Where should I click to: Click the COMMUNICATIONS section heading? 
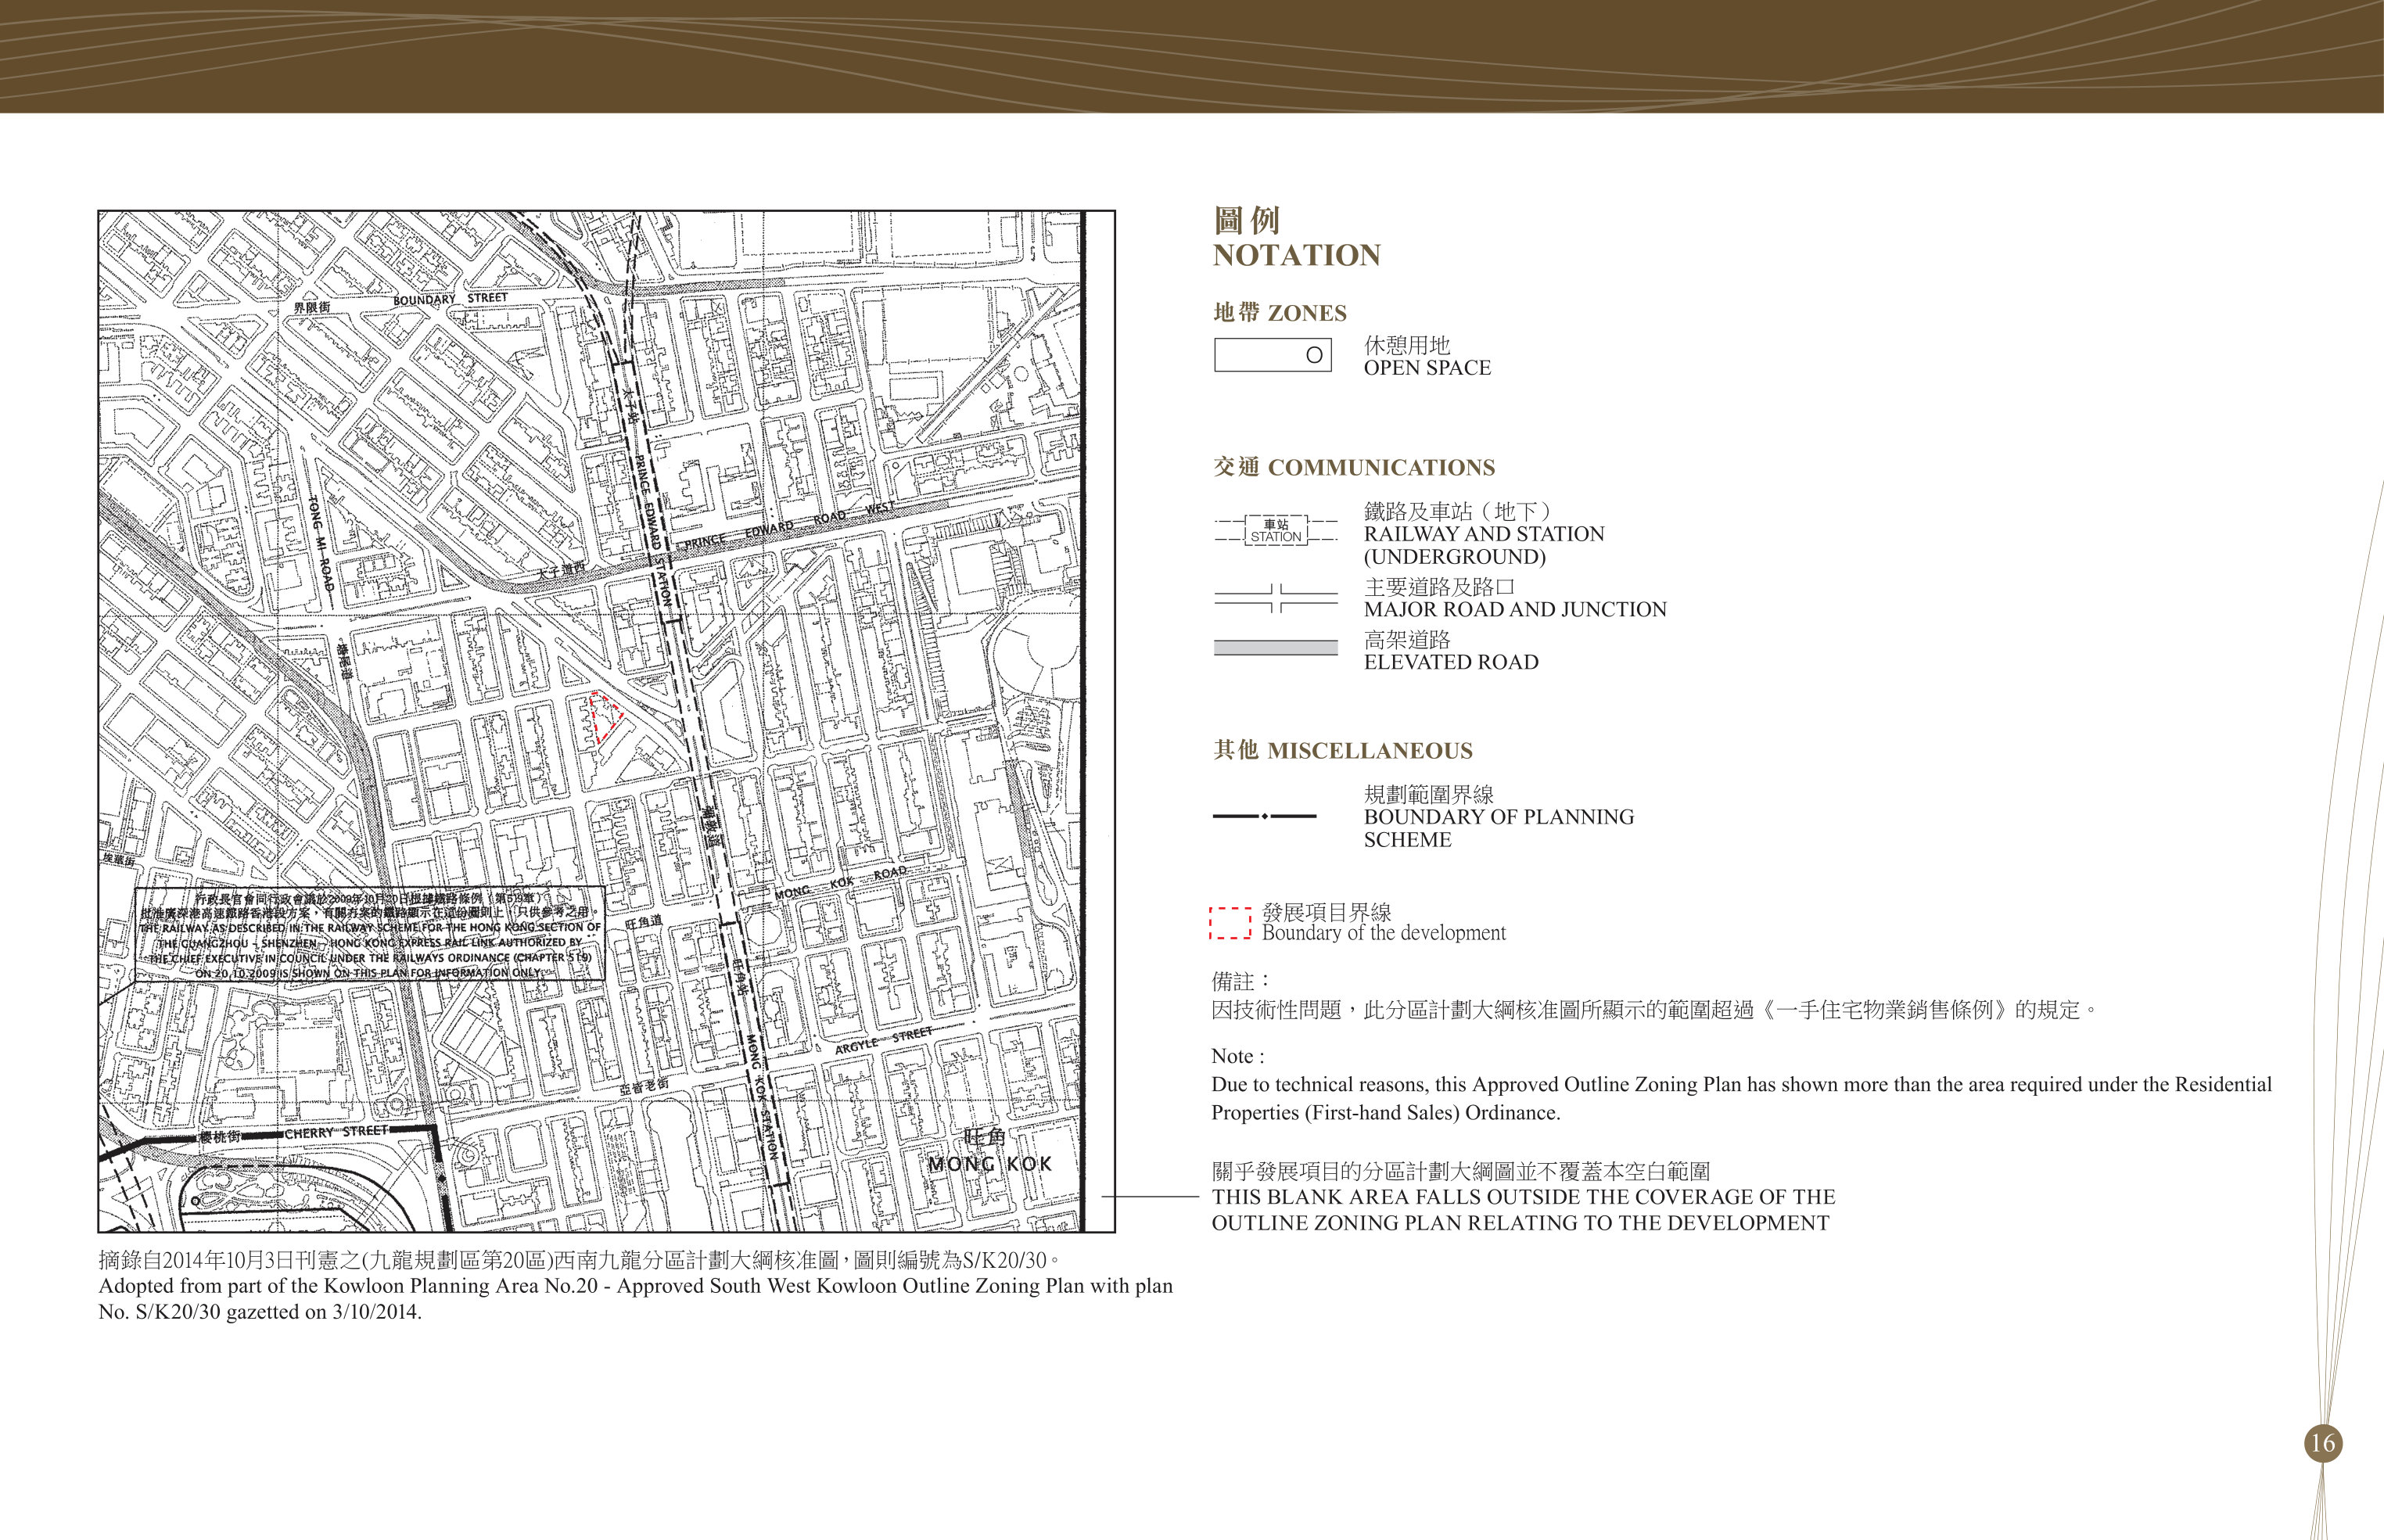point(1354,467)
